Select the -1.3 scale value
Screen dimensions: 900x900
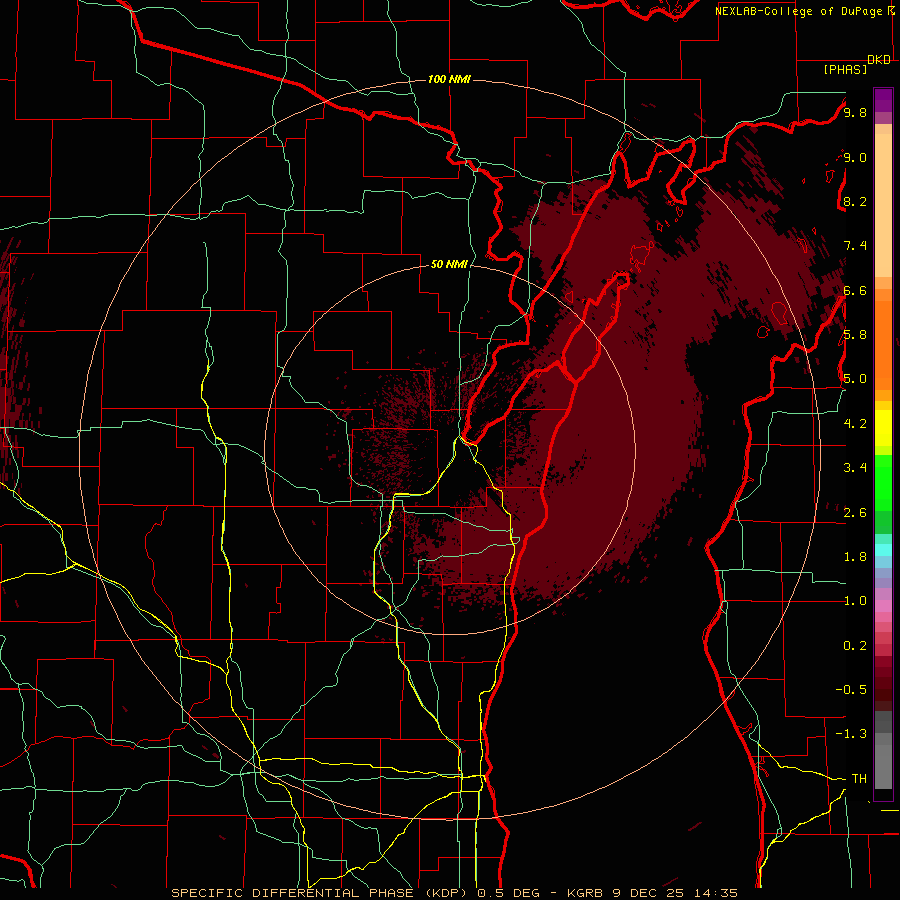(x=851, y=735)
